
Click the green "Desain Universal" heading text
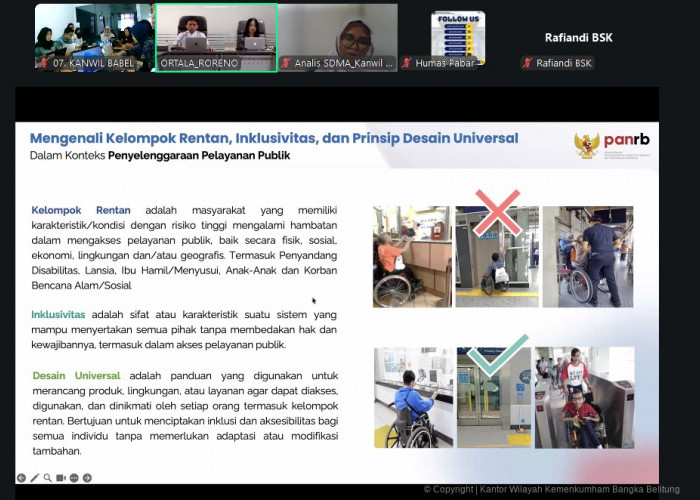(76, 376)
